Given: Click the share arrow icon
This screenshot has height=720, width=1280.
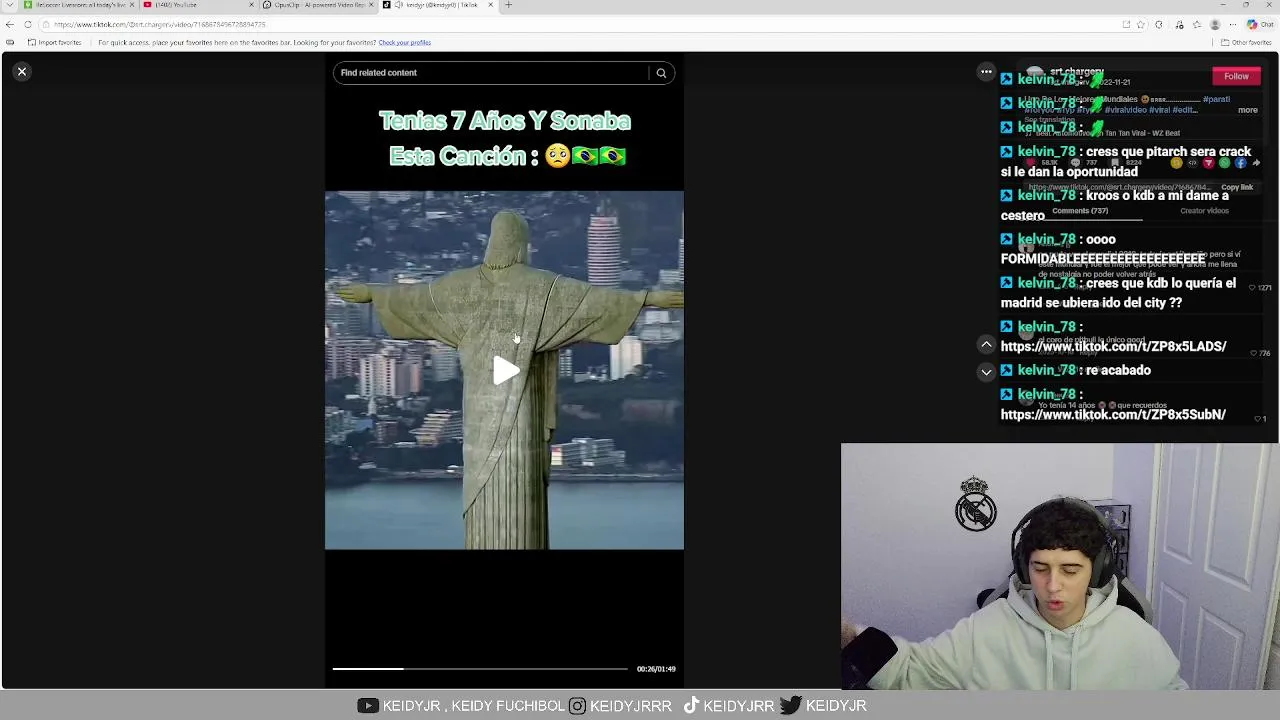Looking at the screenshot, I should [1256, 162].
